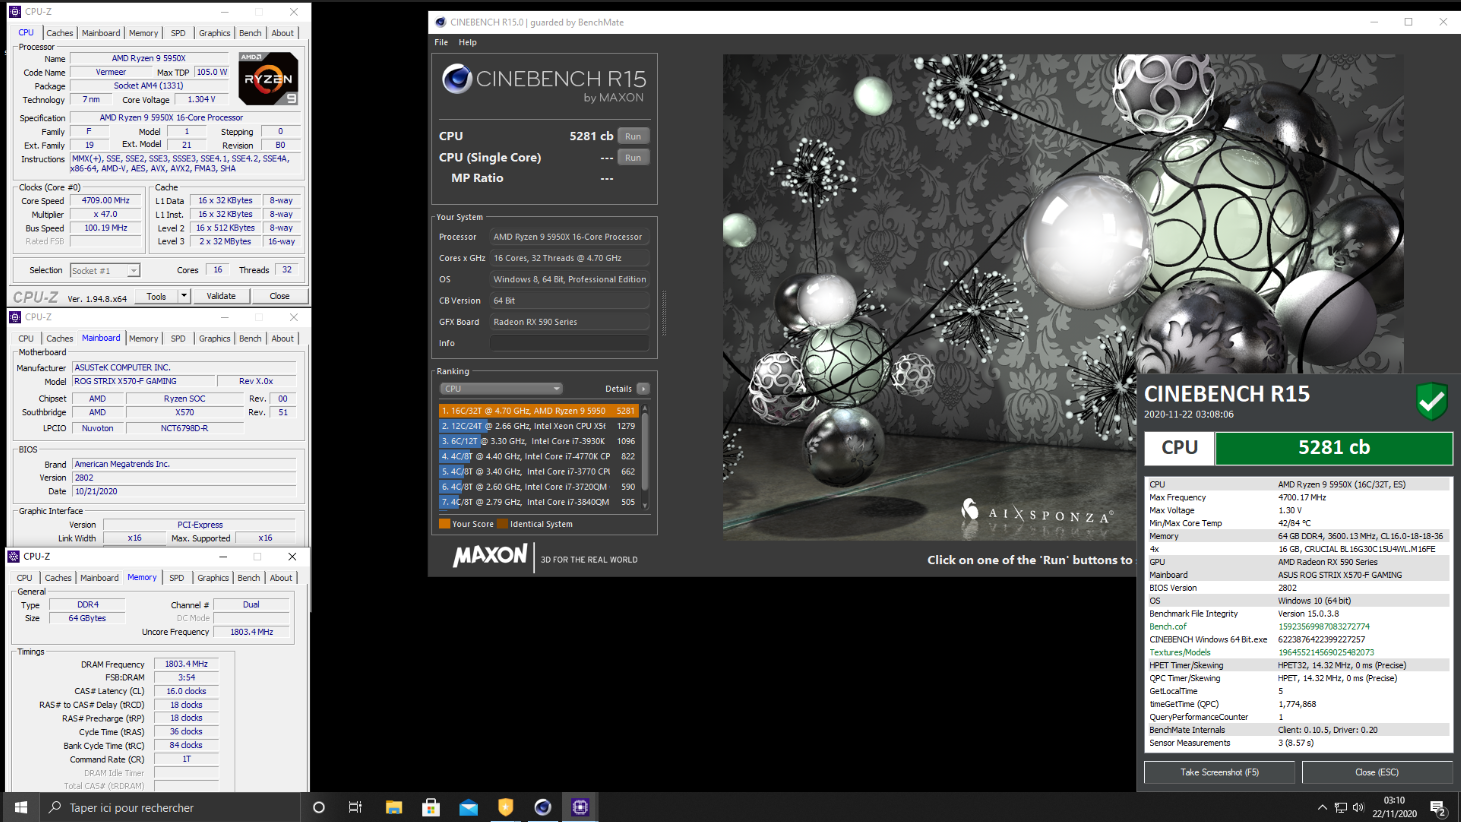This screenshot has width=1461, height=822.
Task: Open Bench tab in CPU-Z CPU window
Action: [250, 33]
